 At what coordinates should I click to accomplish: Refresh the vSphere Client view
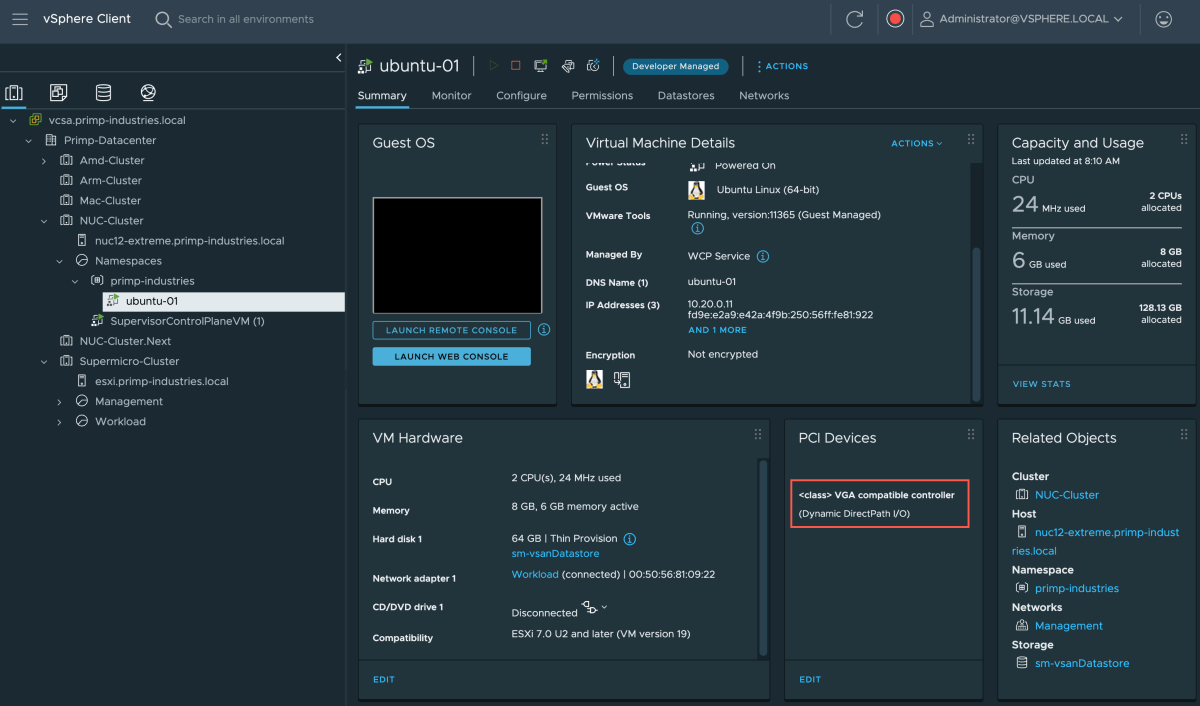pyautogui.click(x=854, y=19)
